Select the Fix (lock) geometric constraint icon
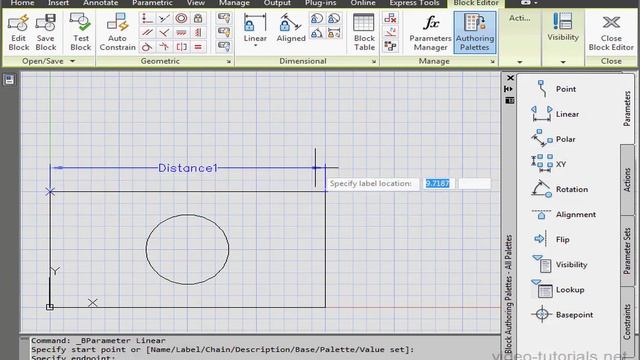 pos(198,18)
